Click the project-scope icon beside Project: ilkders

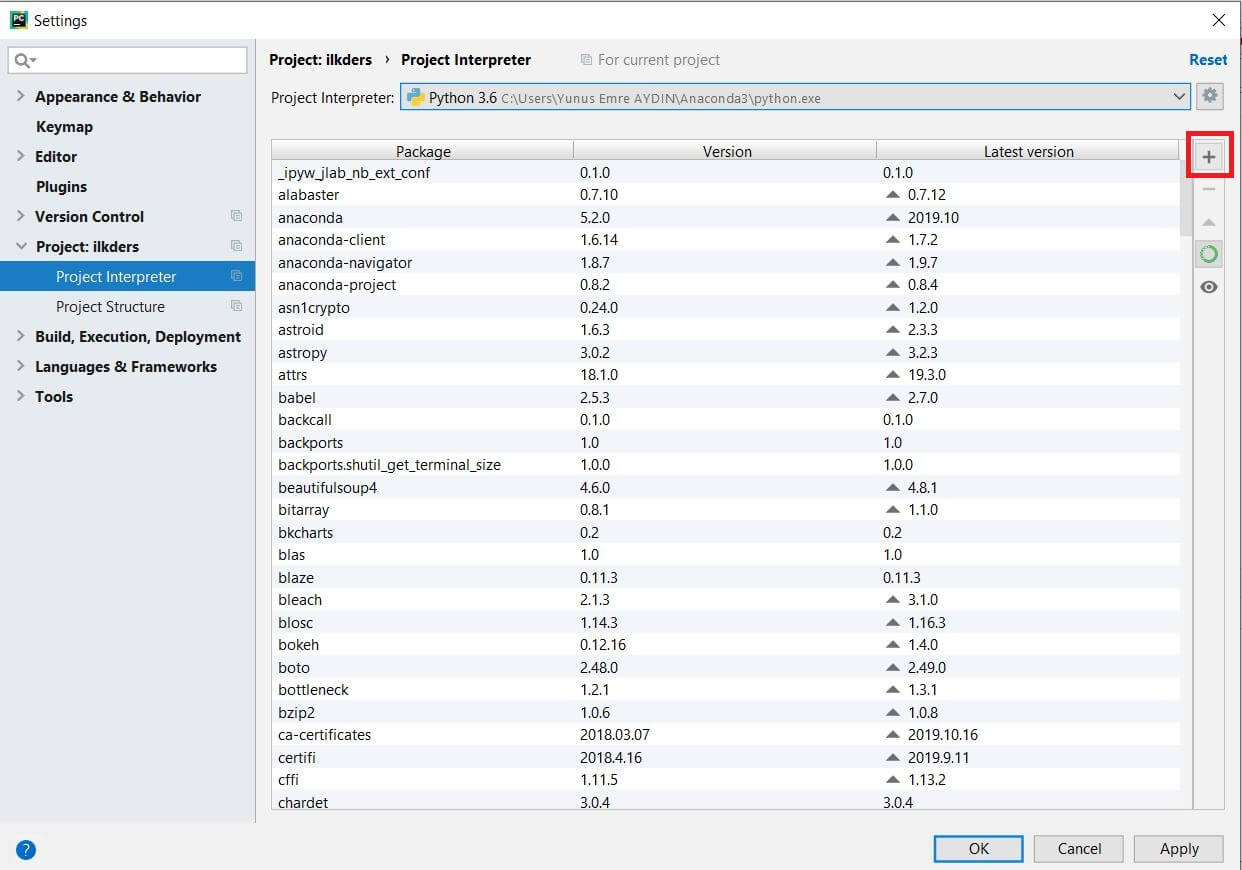pyautogui.click(x=236, y=246)
